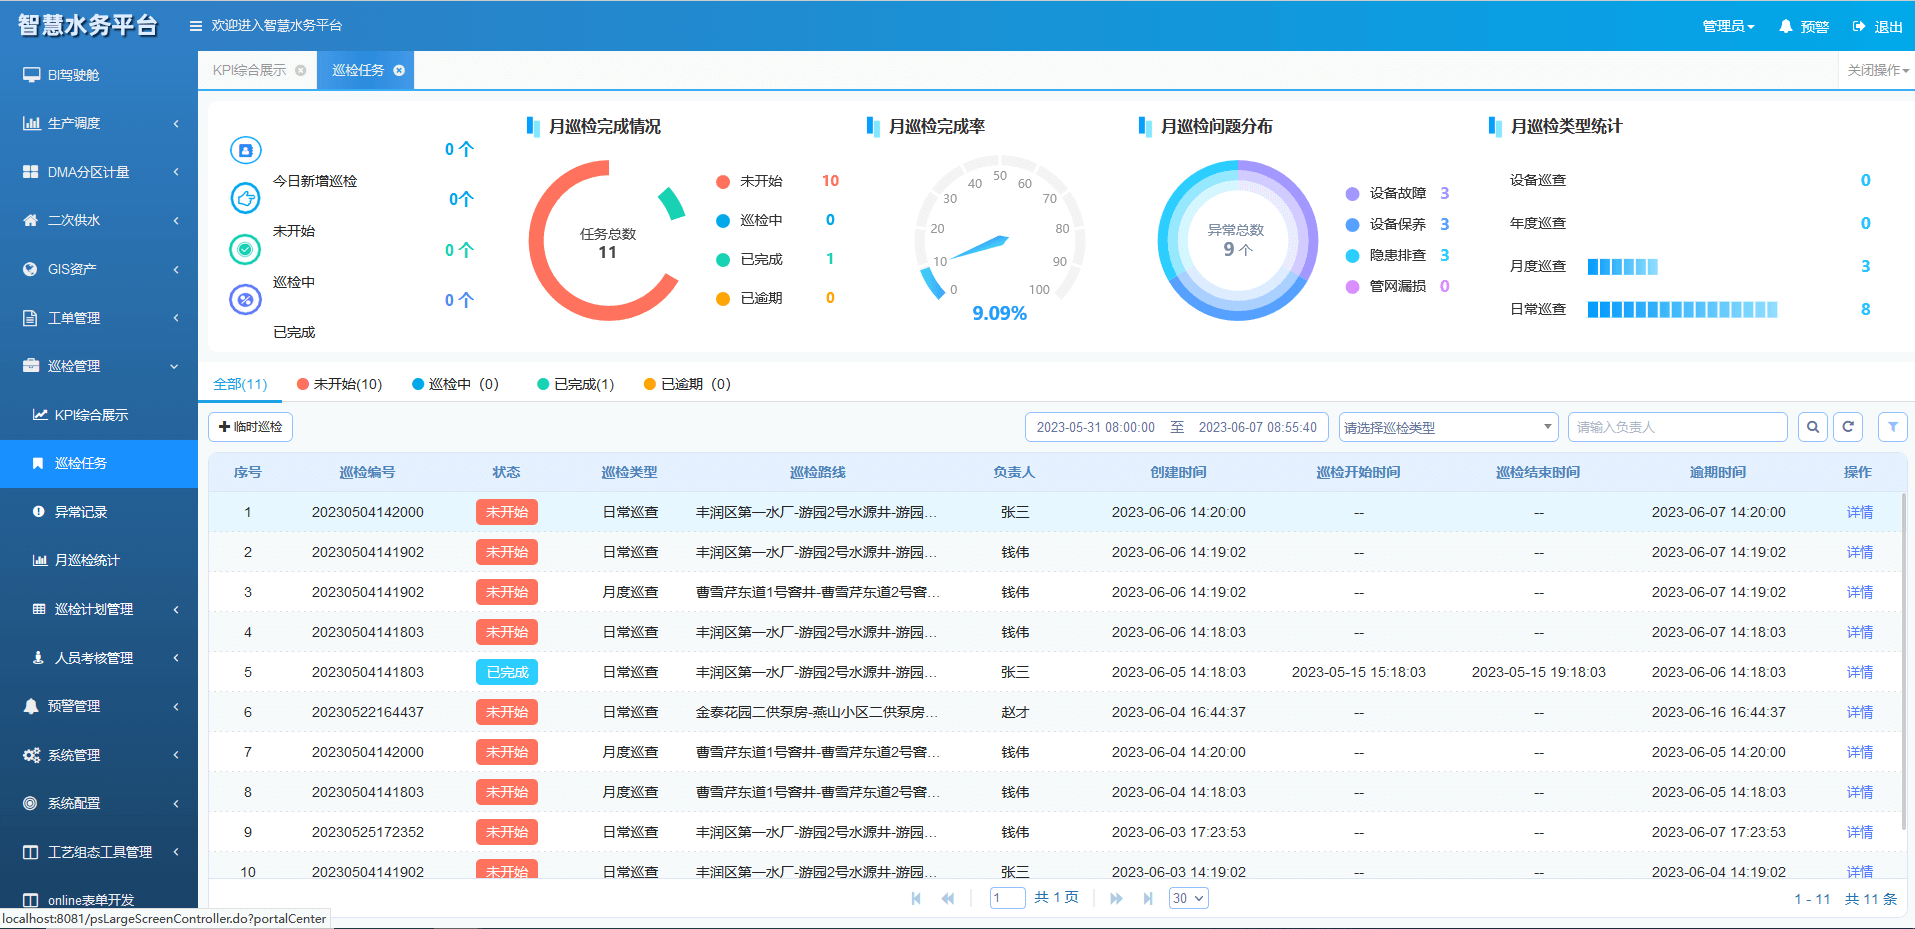Click the 系统管理 gears icon

(31, 755)
